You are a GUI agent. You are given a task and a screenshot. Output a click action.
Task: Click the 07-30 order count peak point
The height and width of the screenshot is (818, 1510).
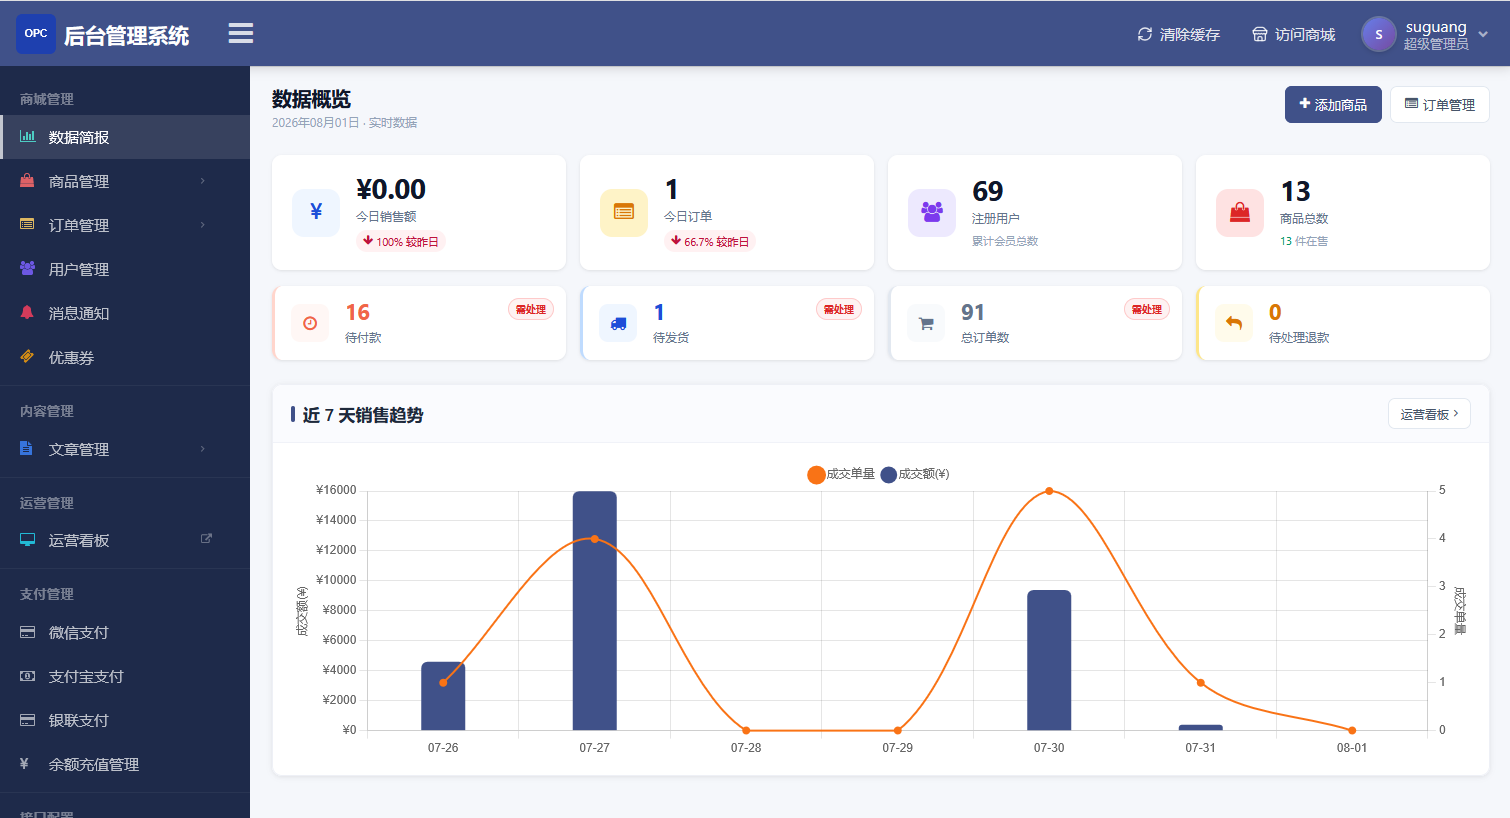[1049, 491]
